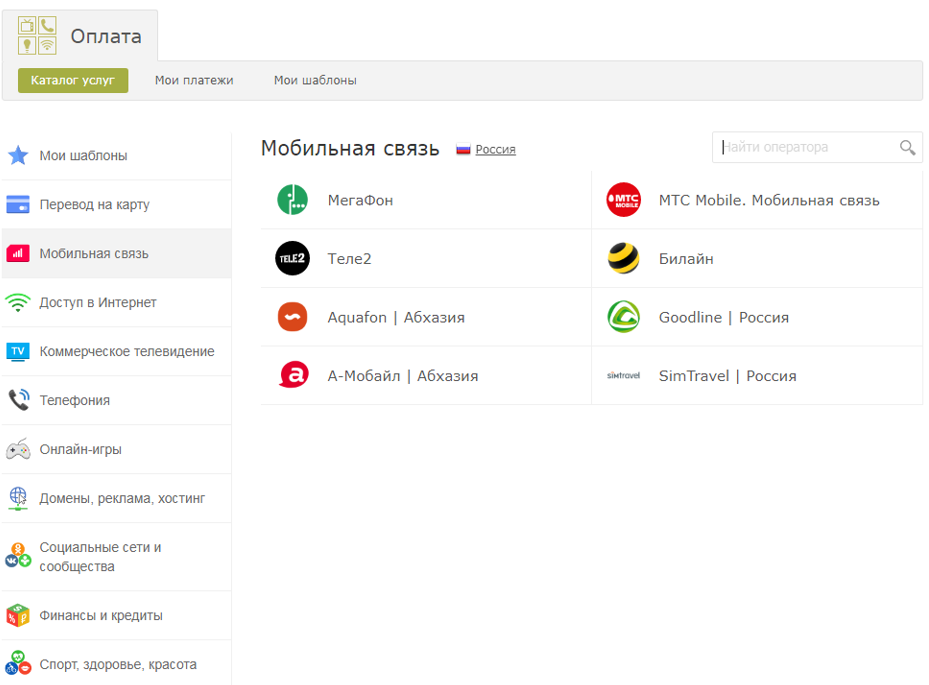Switch to Мои платежи tab
The width and height of the screenshot is (929, 685).
pos(194,80)
